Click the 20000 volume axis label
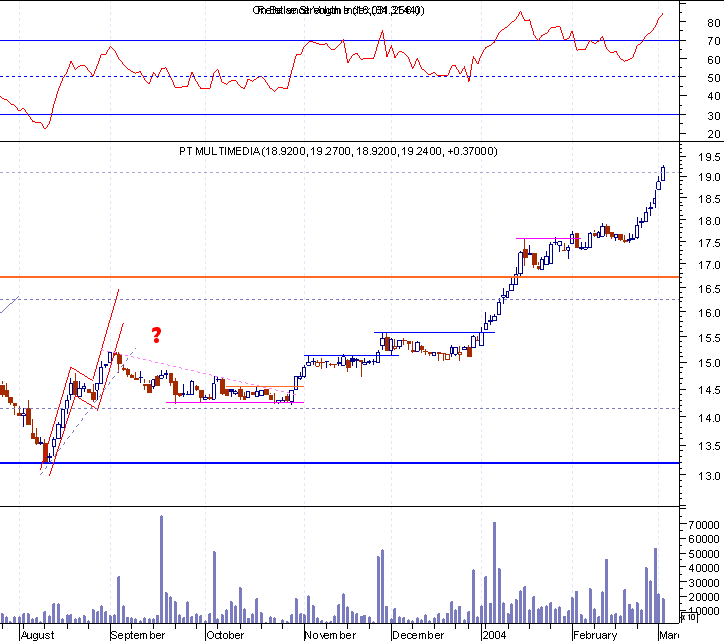This screenshot has height=641, width=724. (x=704, y=597)
